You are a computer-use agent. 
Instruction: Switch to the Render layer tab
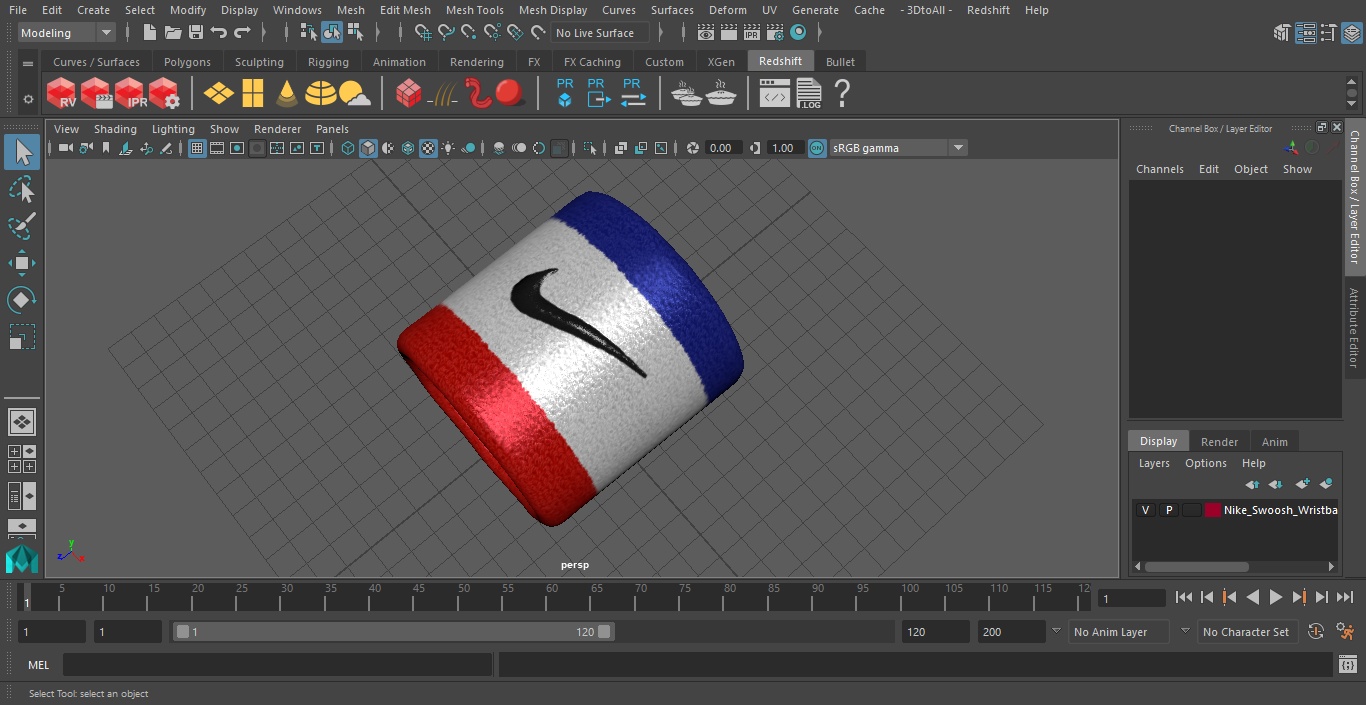click(x=1219, y=441)
